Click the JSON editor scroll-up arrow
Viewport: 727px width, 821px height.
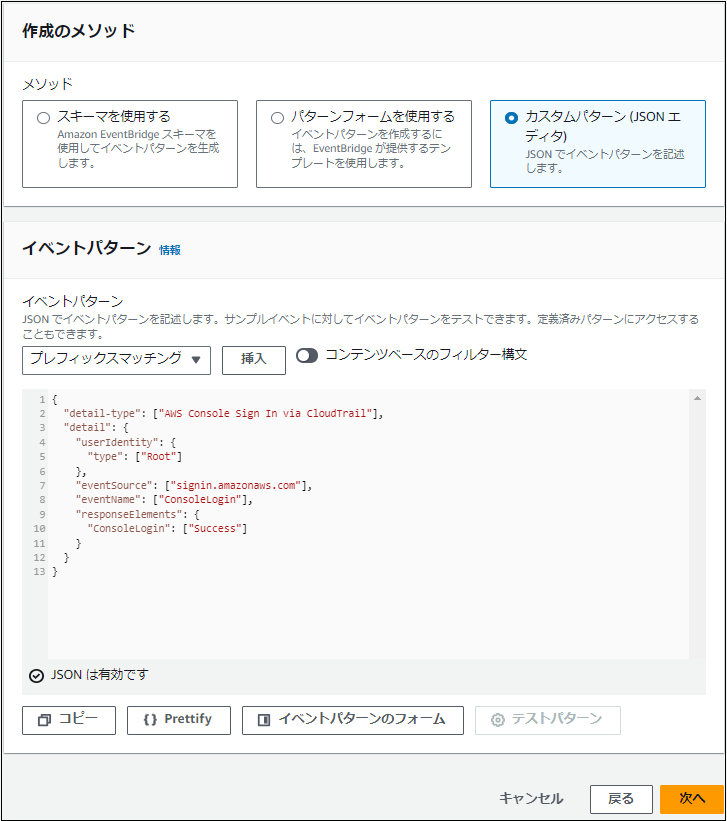697,398
